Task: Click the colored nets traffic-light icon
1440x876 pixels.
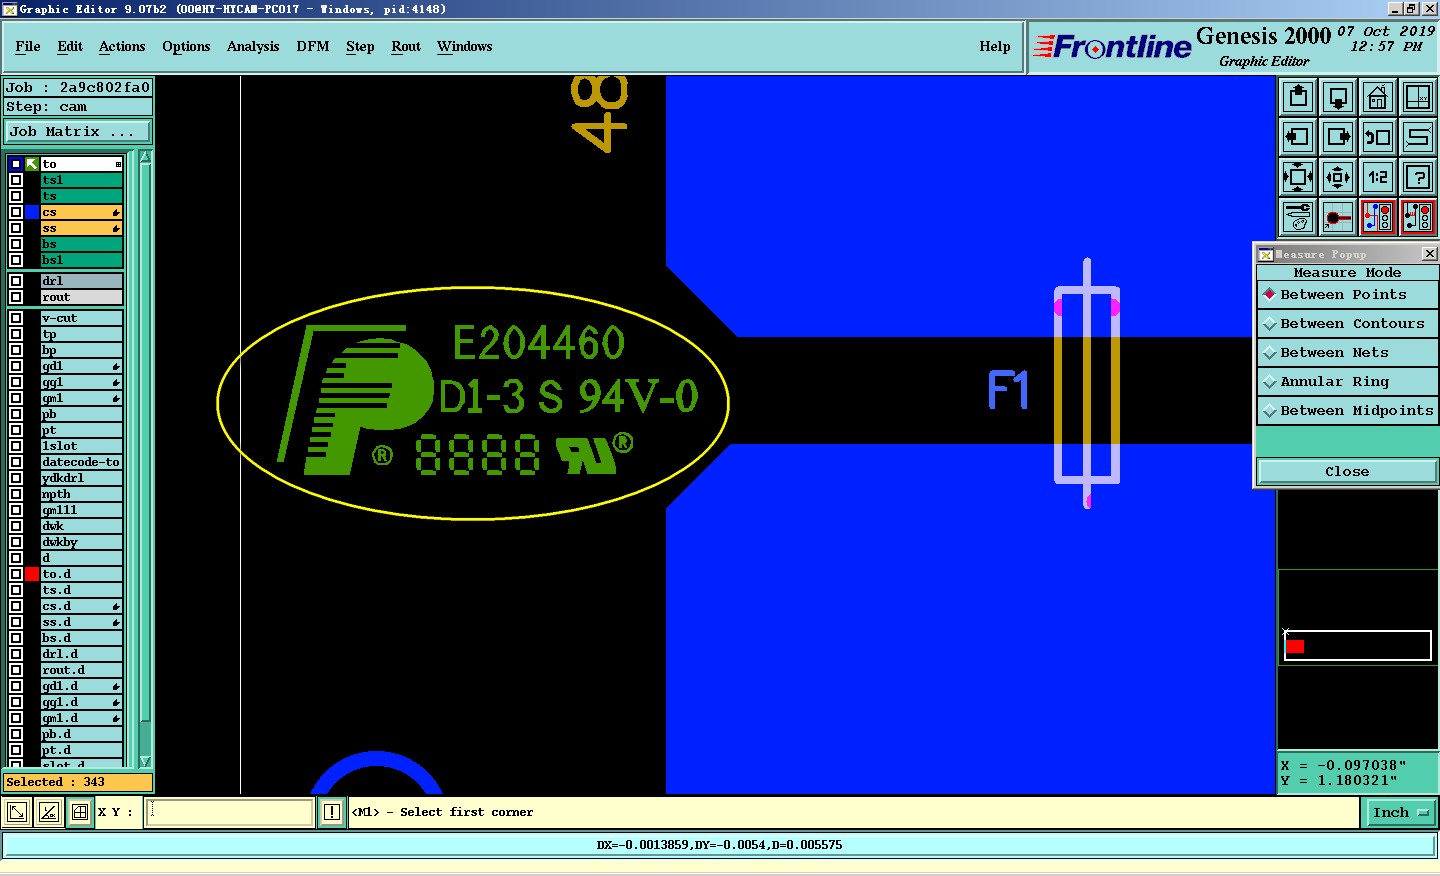Action: [x=1378, y=217]
